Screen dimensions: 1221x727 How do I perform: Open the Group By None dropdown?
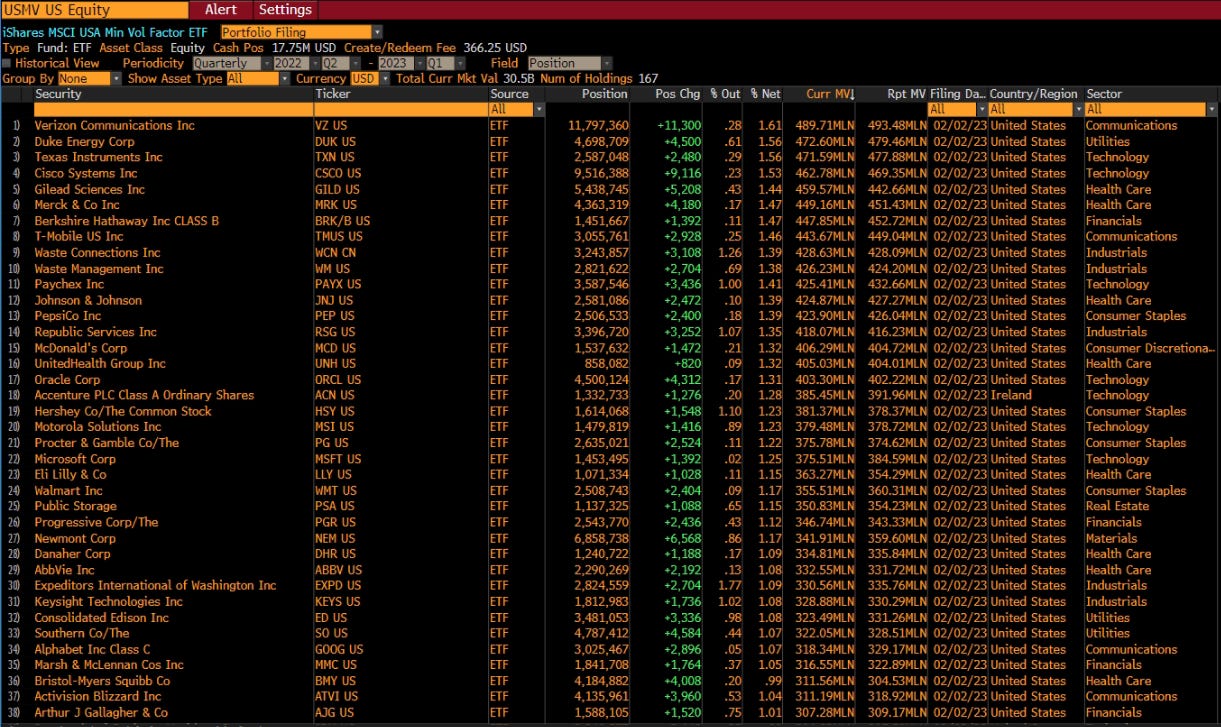pos(88,78)
